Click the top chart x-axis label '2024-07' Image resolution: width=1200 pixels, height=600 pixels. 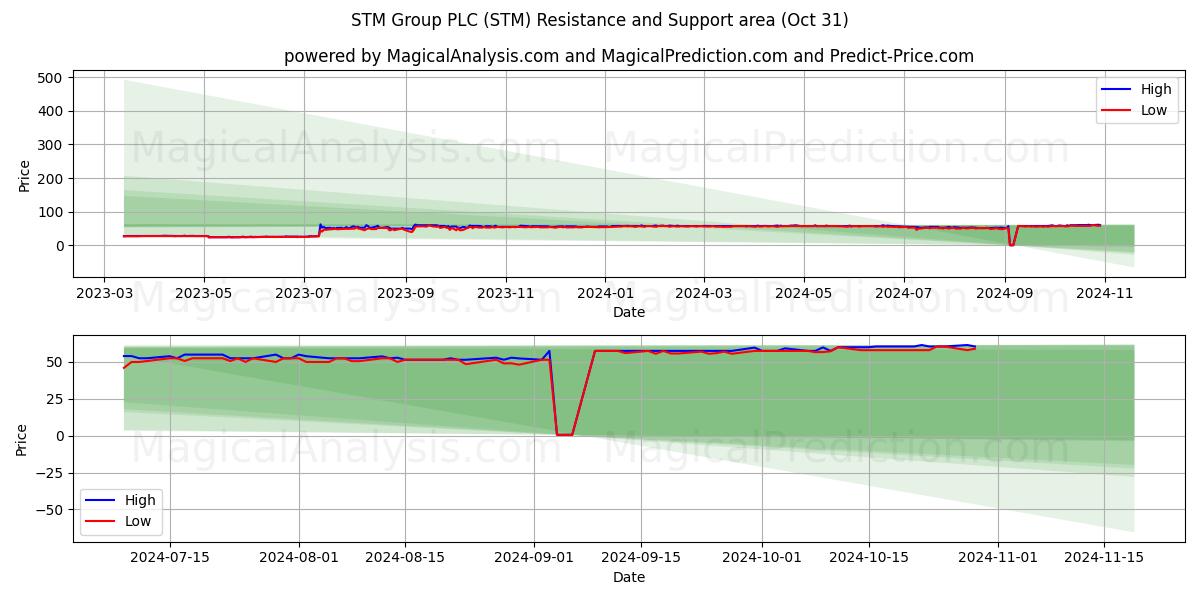click(x=904, y=294)
